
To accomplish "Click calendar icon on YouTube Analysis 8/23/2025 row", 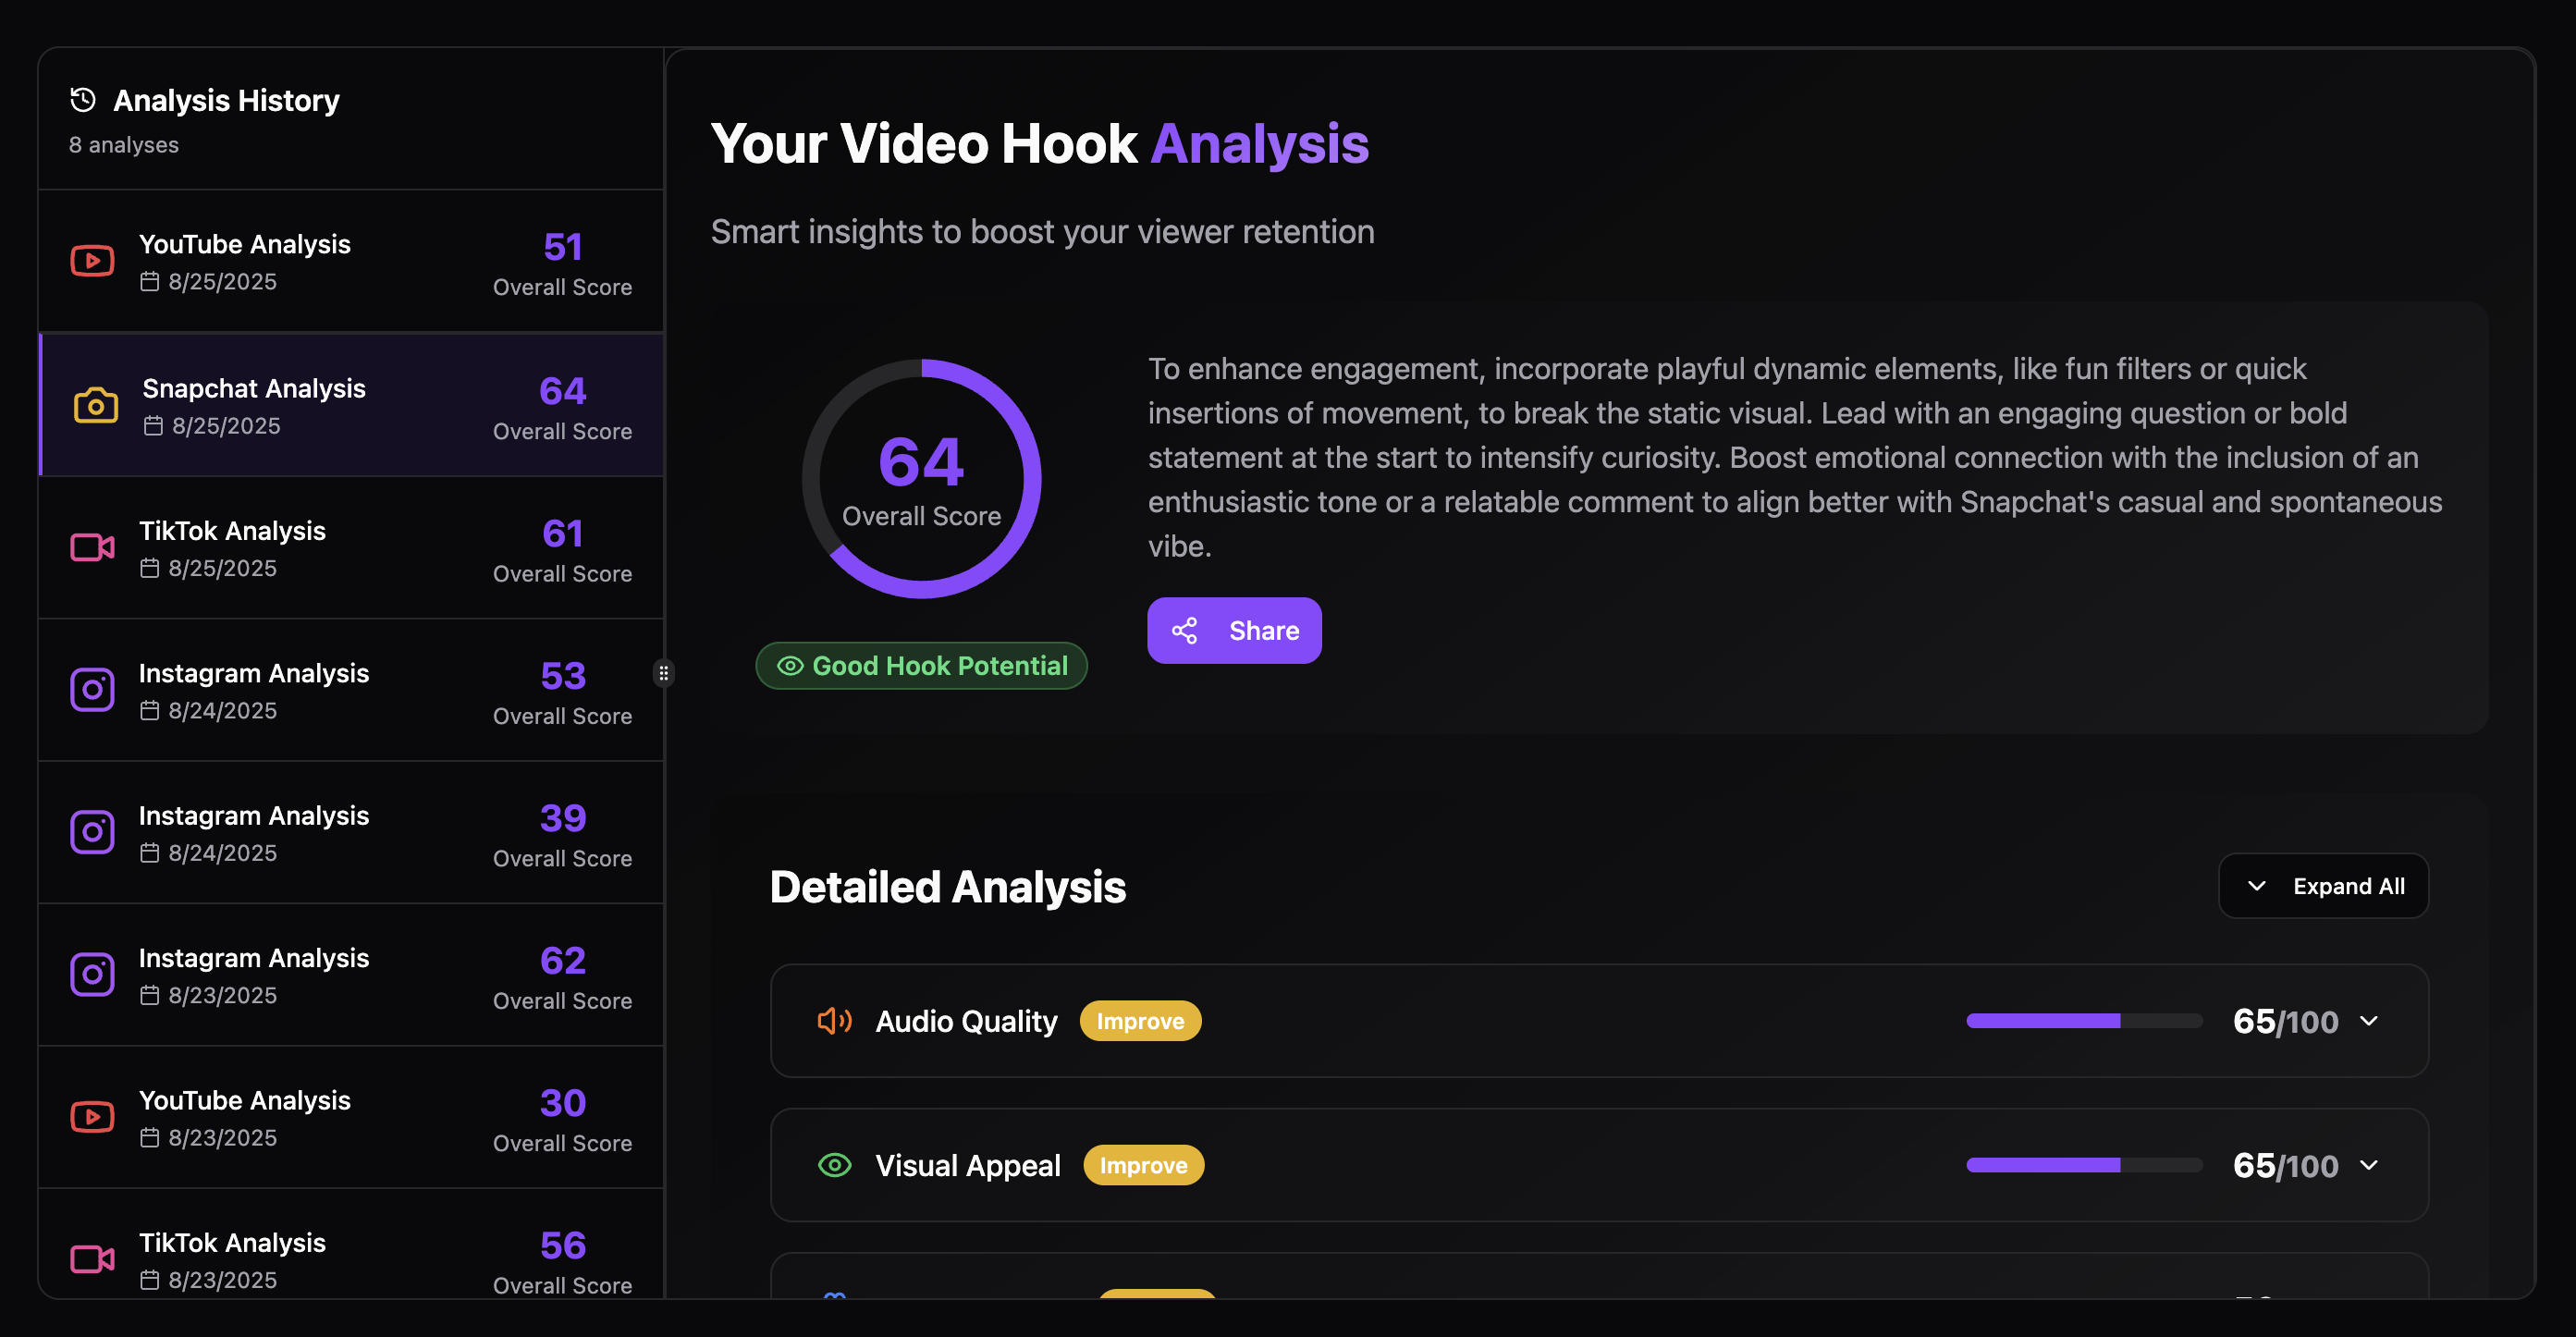I will pyautogui.click(x=149, y=1138).
